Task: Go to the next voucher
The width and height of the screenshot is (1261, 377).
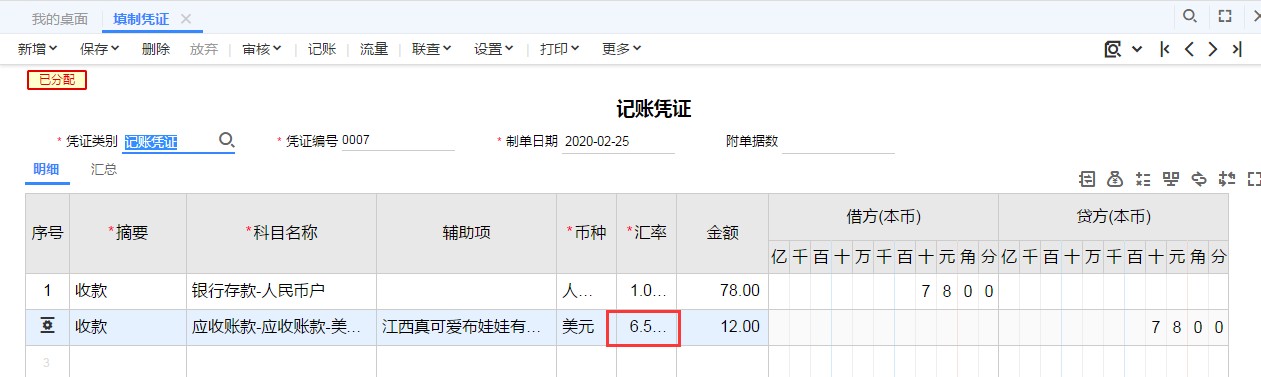Action: [1213, 49]
